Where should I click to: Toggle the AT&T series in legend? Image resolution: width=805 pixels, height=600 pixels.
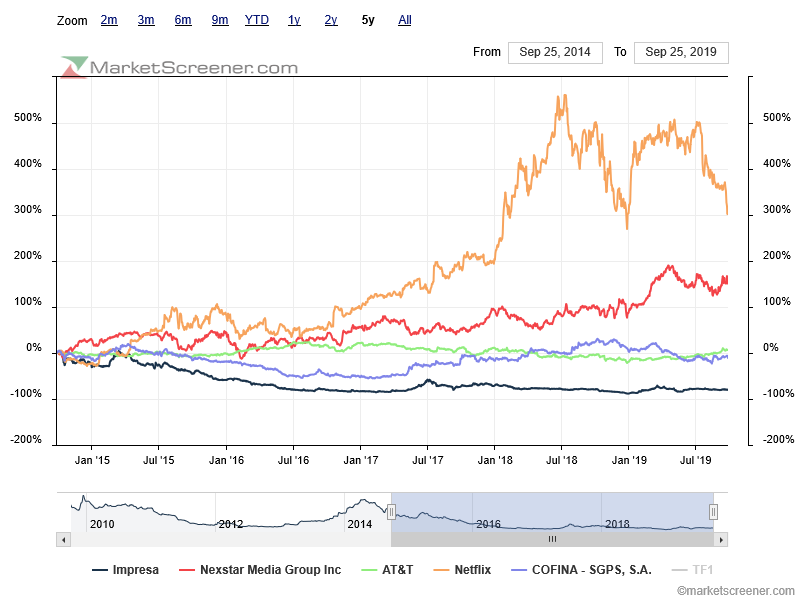(387, 570)
